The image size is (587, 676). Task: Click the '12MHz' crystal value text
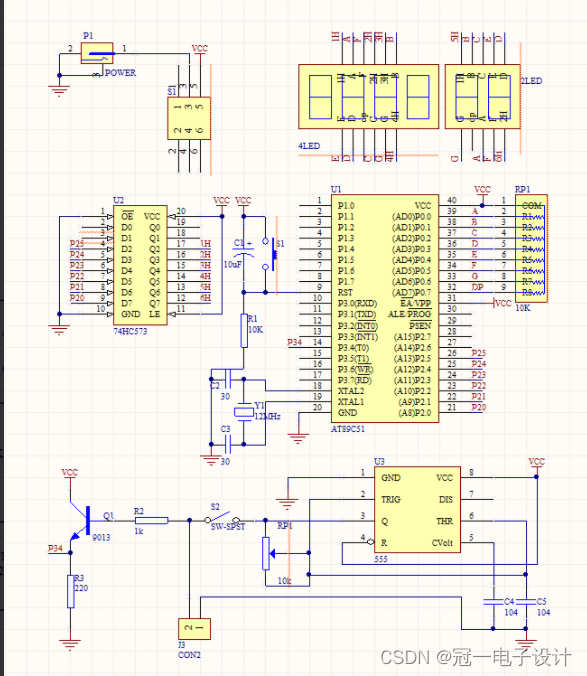tap(268, 416)
